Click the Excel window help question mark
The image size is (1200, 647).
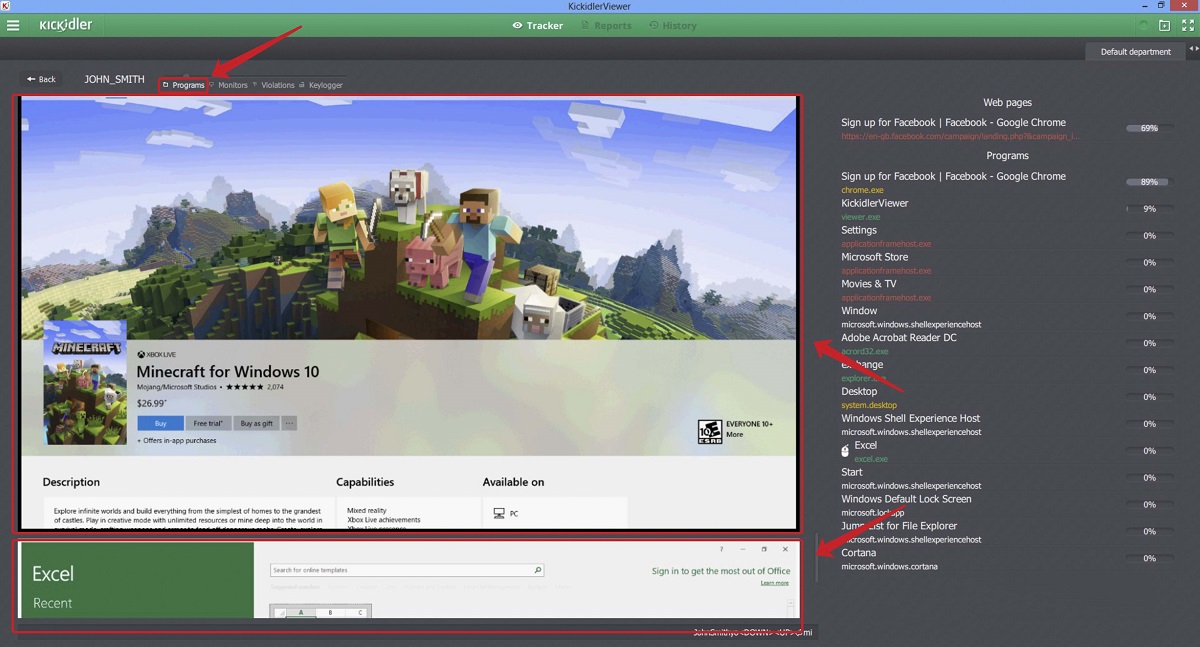(x=721, y=549)
